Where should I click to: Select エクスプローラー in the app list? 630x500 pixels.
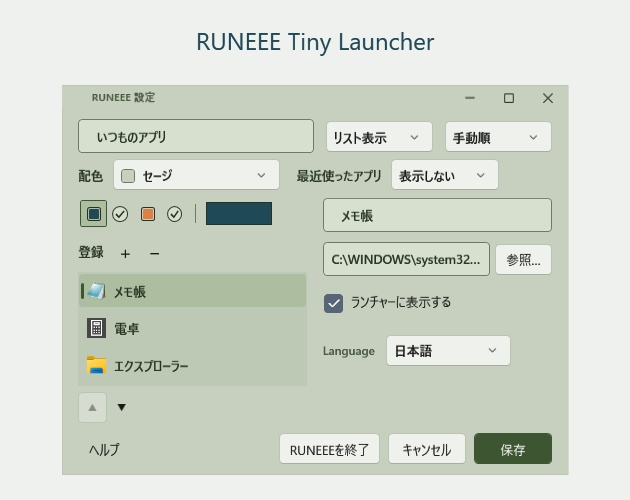point(192,365)
